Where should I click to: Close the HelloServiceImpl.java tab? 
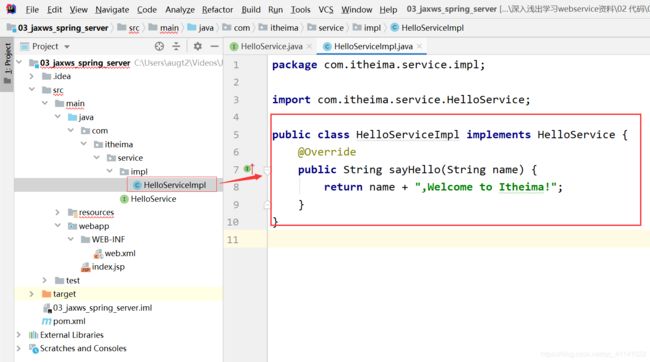click(x=420, y=46)
